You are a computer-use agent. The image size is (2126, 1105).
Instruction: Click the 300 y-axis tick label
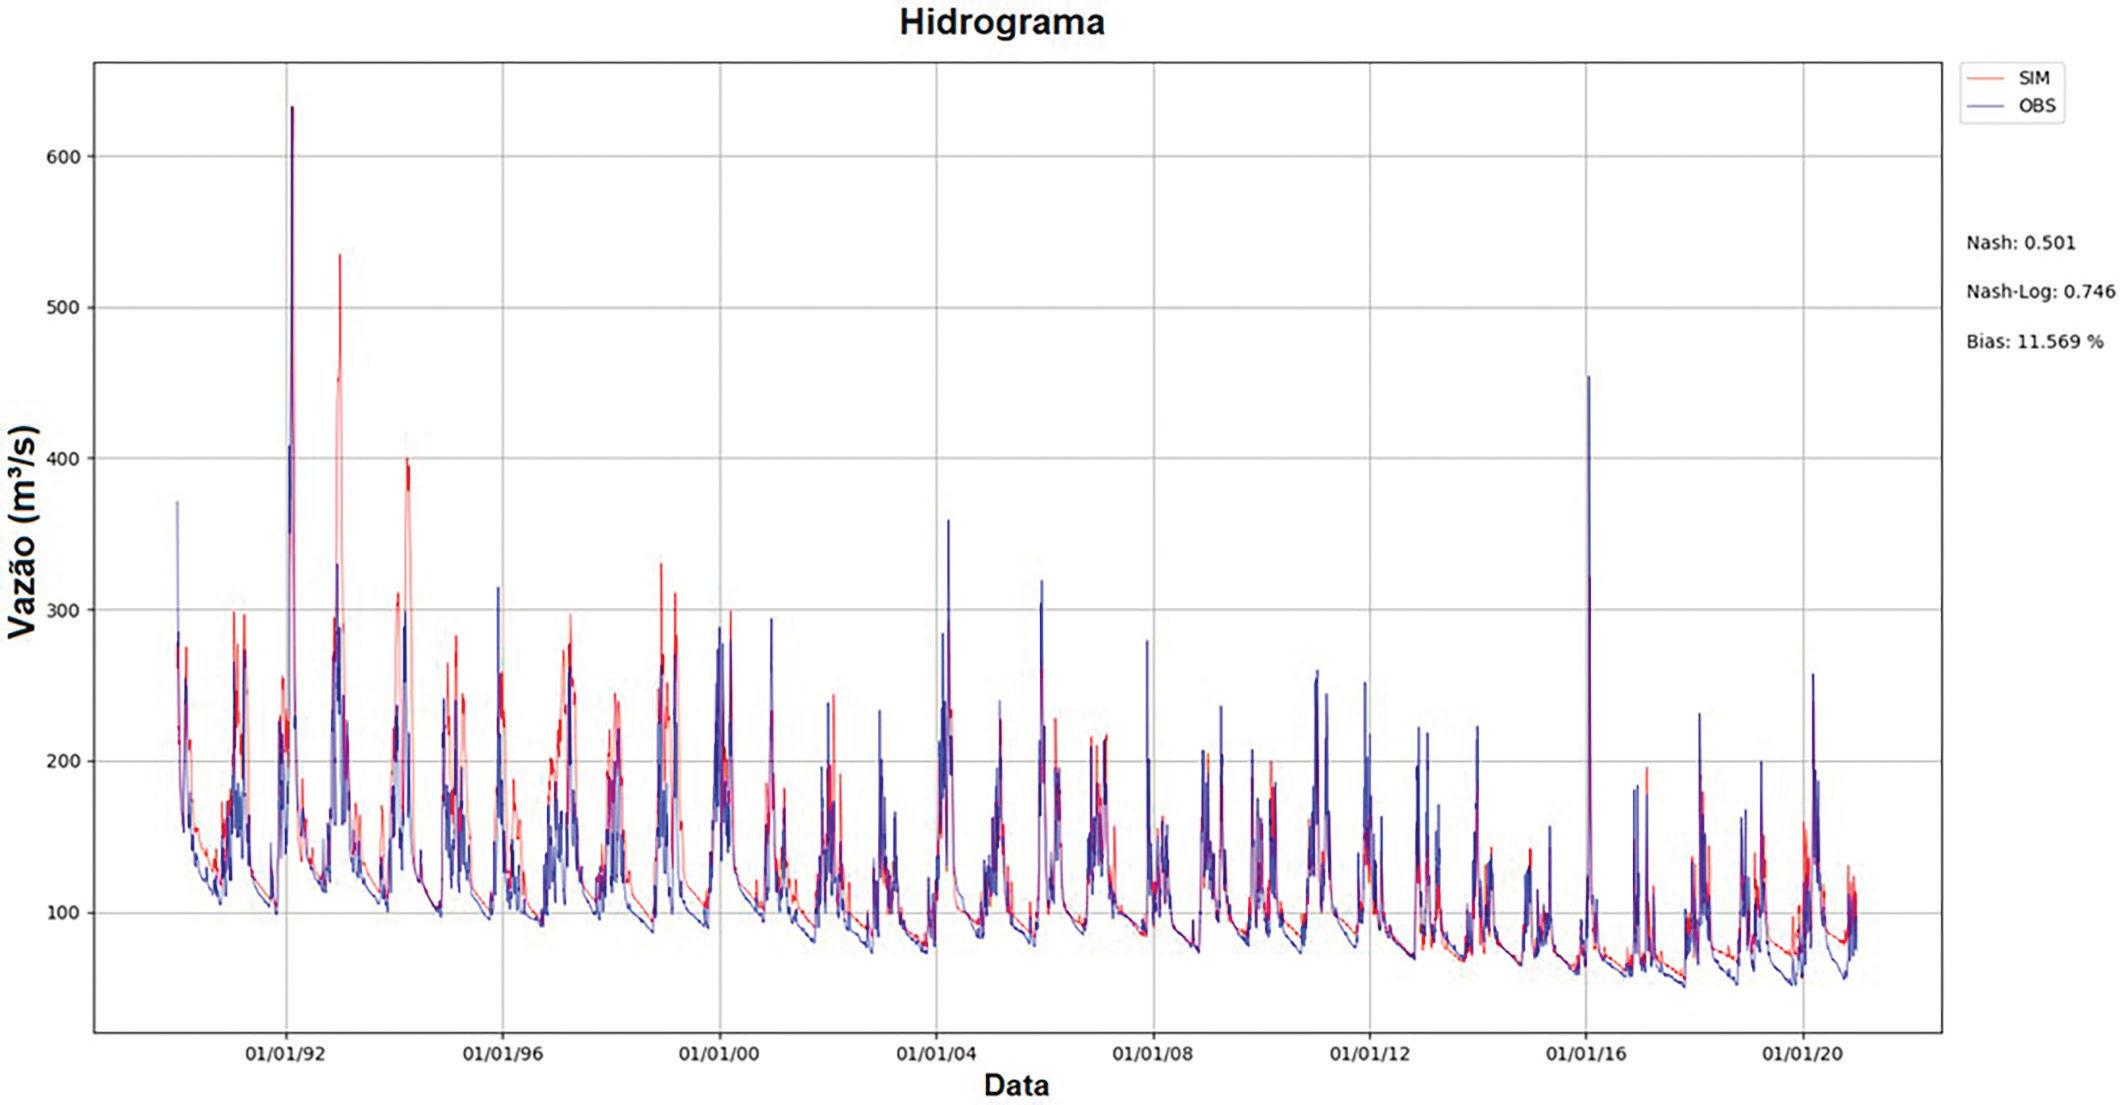click(63, 610)
